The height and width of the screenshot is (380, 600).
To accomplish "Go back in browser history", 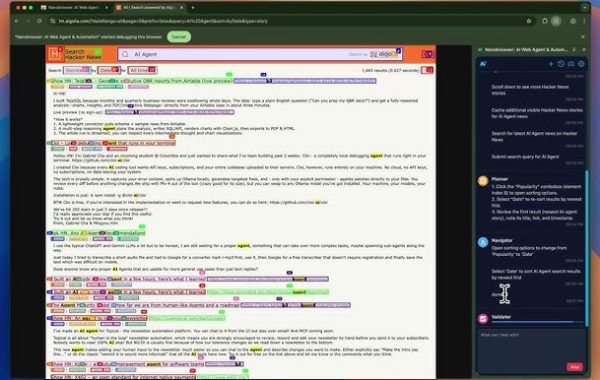I will tap(17, 21).
